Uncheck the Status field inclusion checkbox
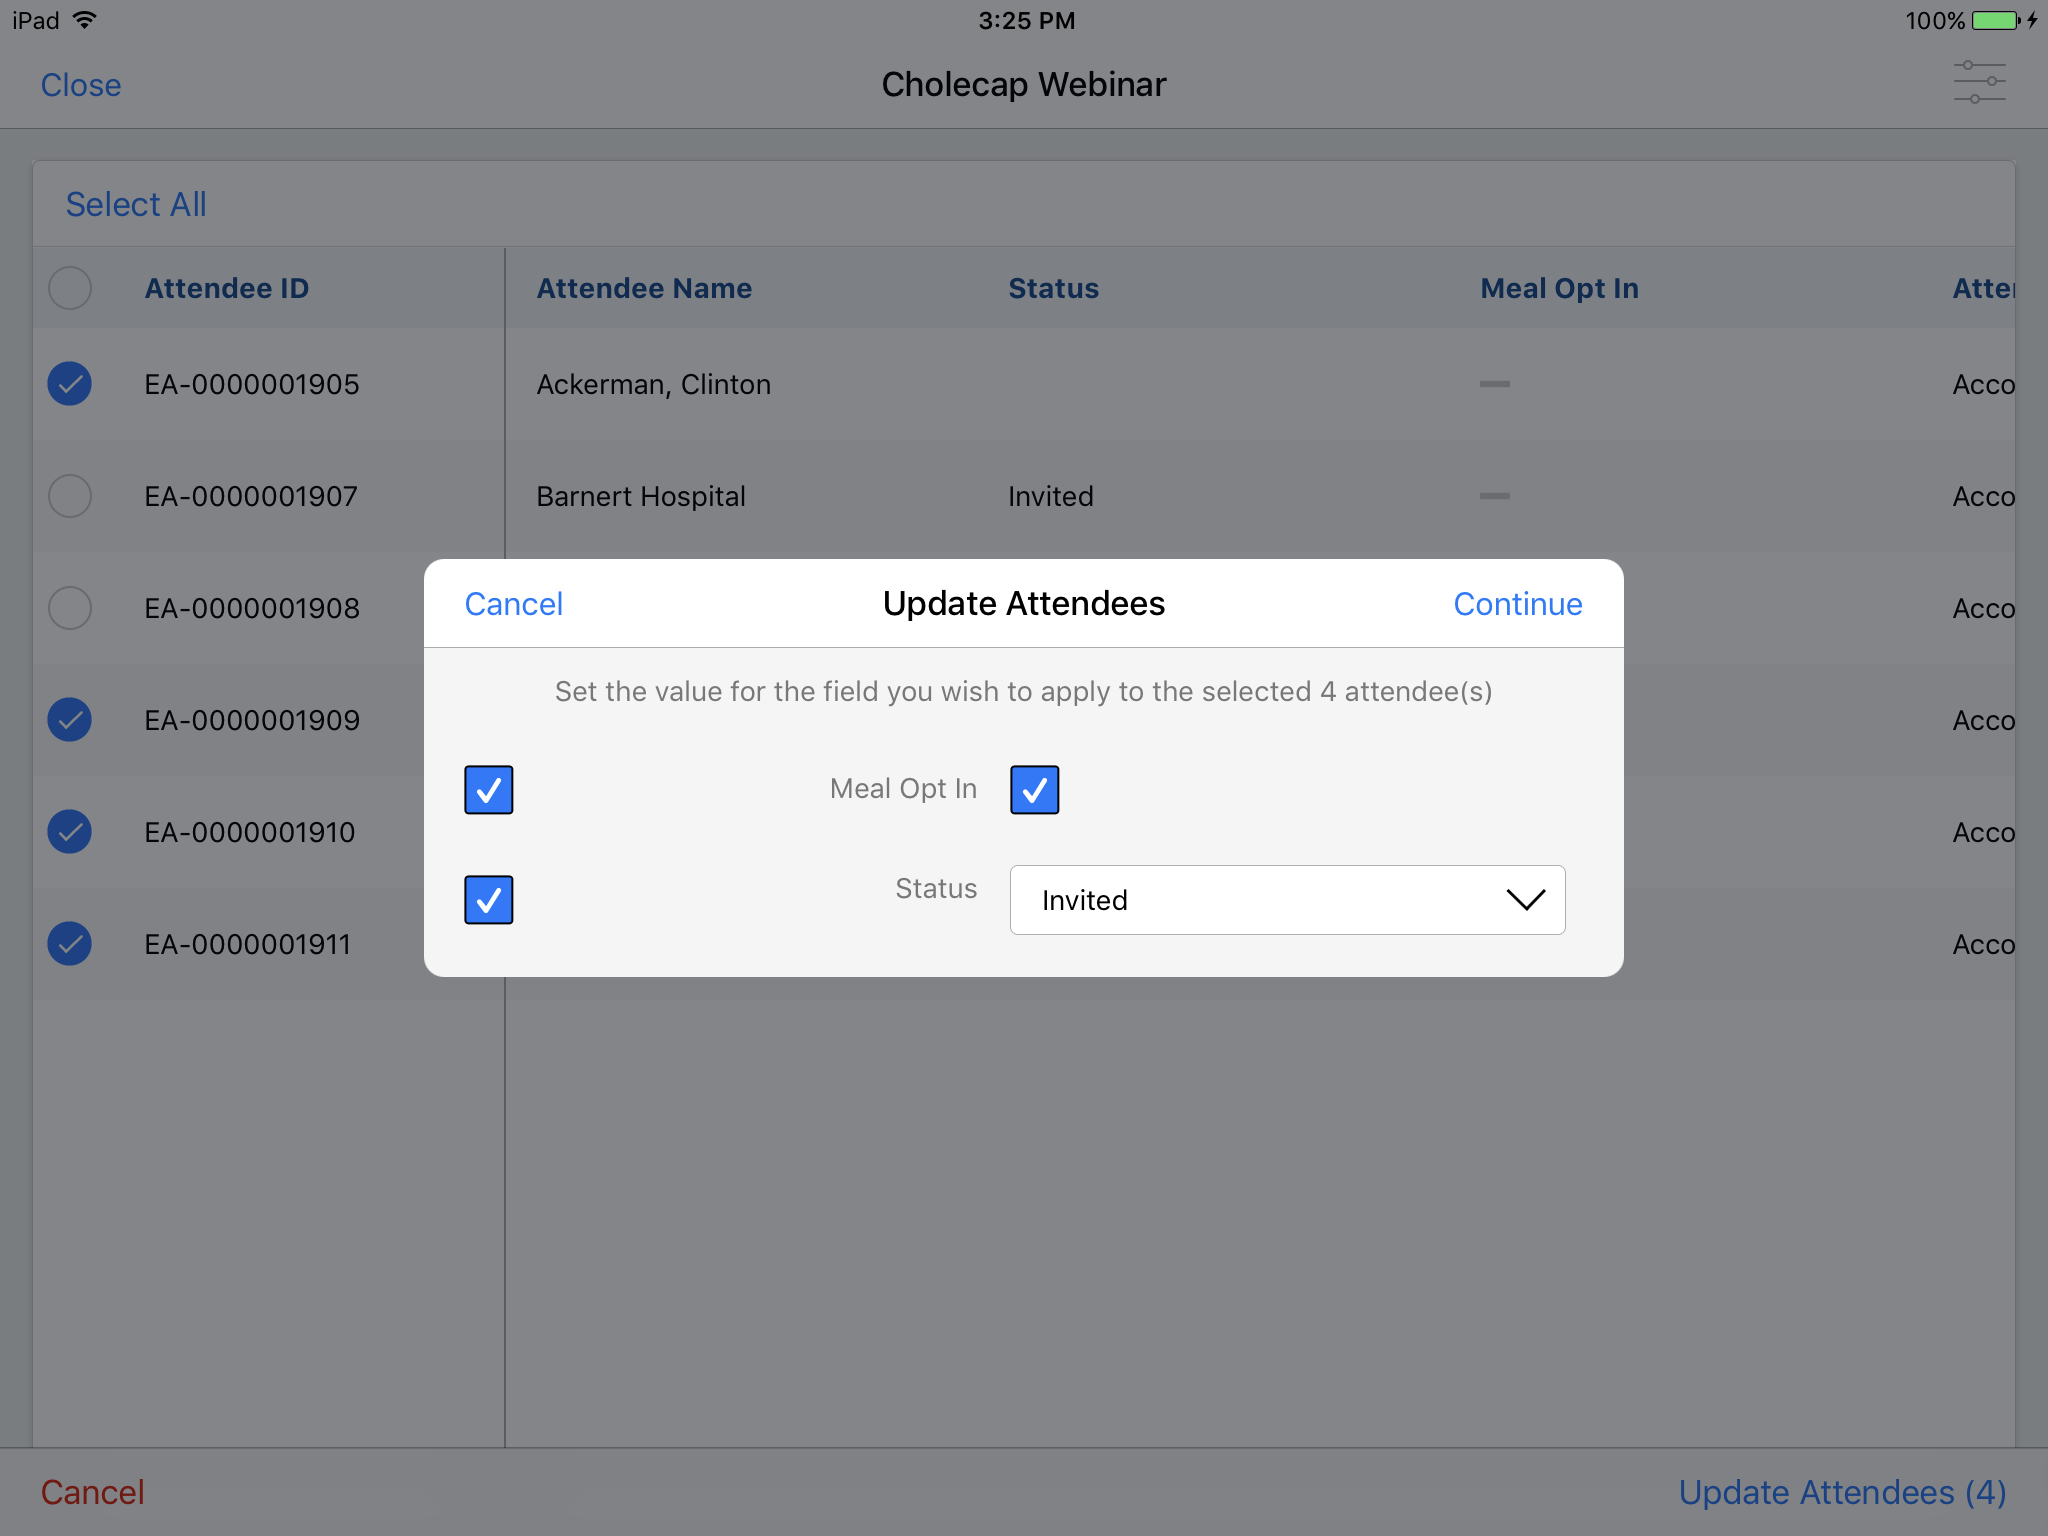This screenshot has height=1536, width=2048. (x=489, y=900)
